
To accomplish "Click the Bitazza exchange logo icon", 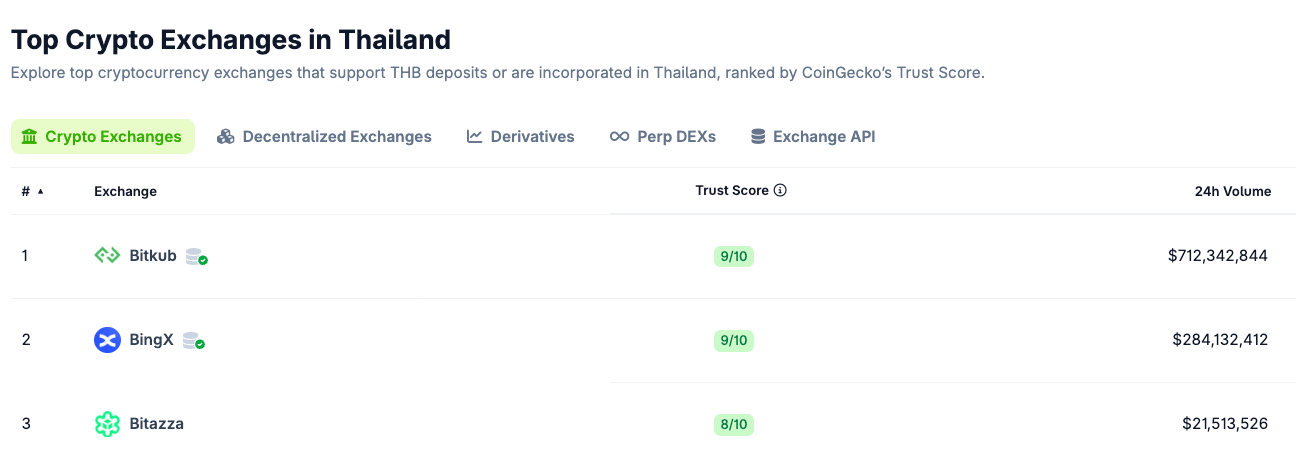I will pos(107,424).
